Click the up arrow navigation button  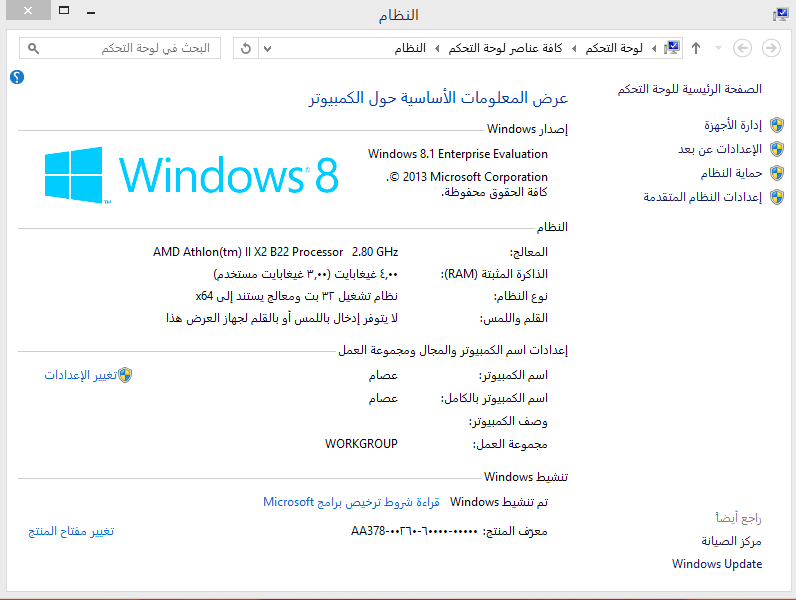pyautogui.click(x=696, y=48)
